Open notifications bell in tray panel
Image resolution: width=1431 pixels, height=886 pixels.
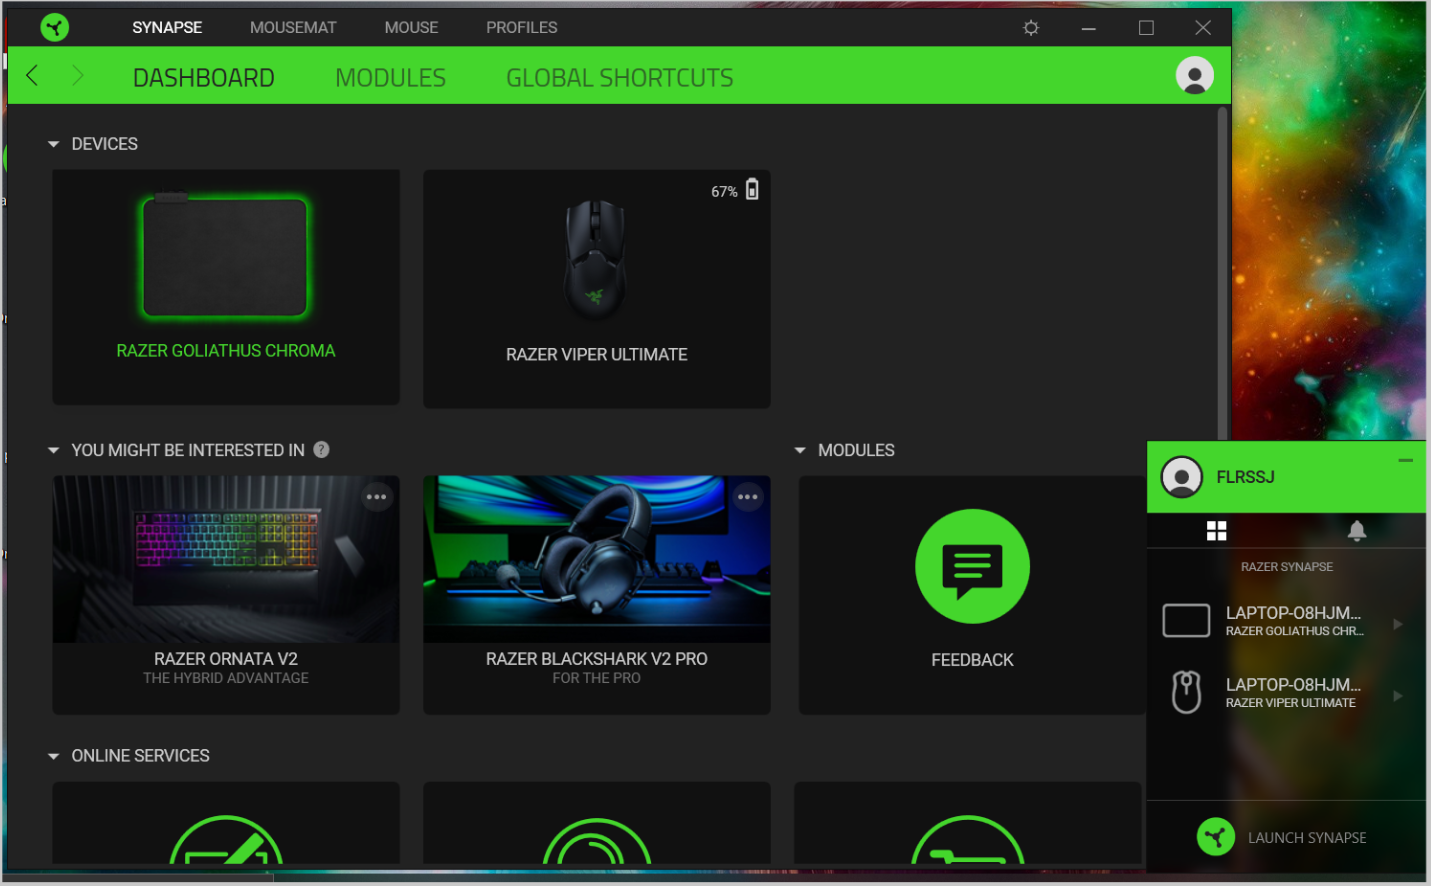click(1357, 531)
